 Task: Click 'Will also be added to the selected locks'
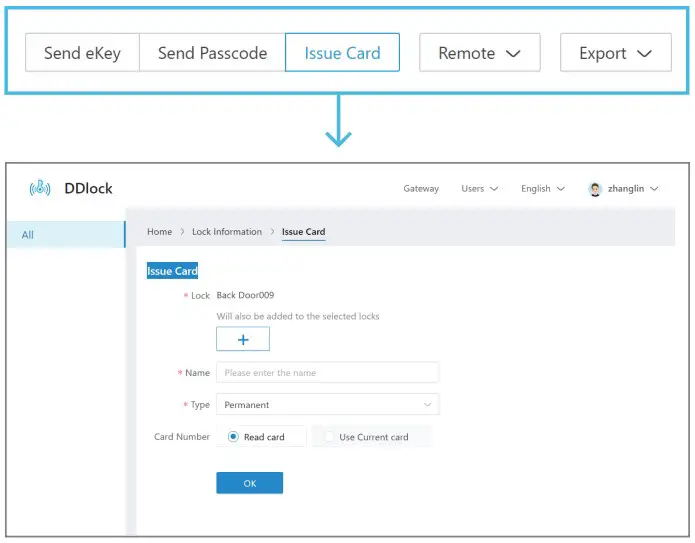click(298, 316)
